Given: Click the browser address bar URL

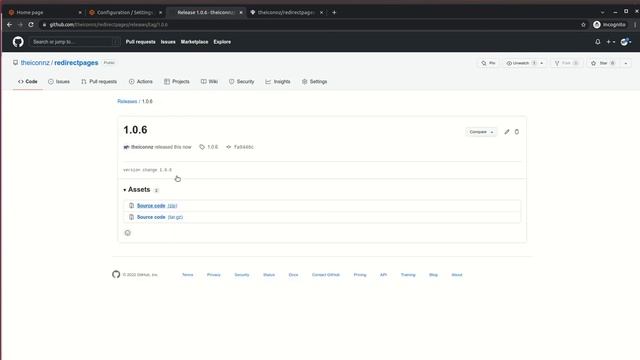Looking at the screenshot, I should click(109, 24).
